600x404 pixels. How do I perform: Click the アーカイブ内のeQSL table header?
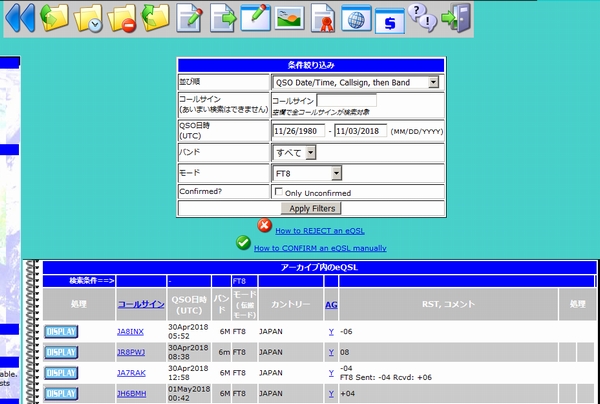[320, 267]
